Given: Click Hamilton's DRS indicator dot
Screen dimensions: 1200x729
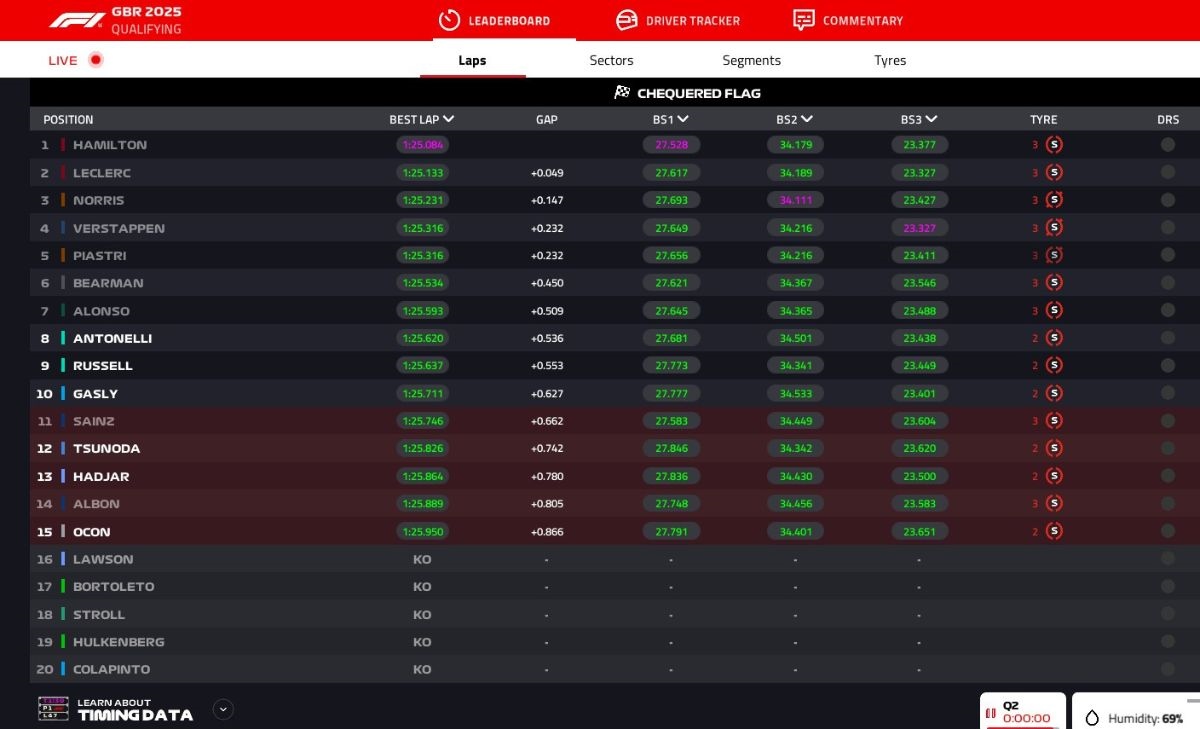Looking at the screenshot, I should coord(1167,145).
